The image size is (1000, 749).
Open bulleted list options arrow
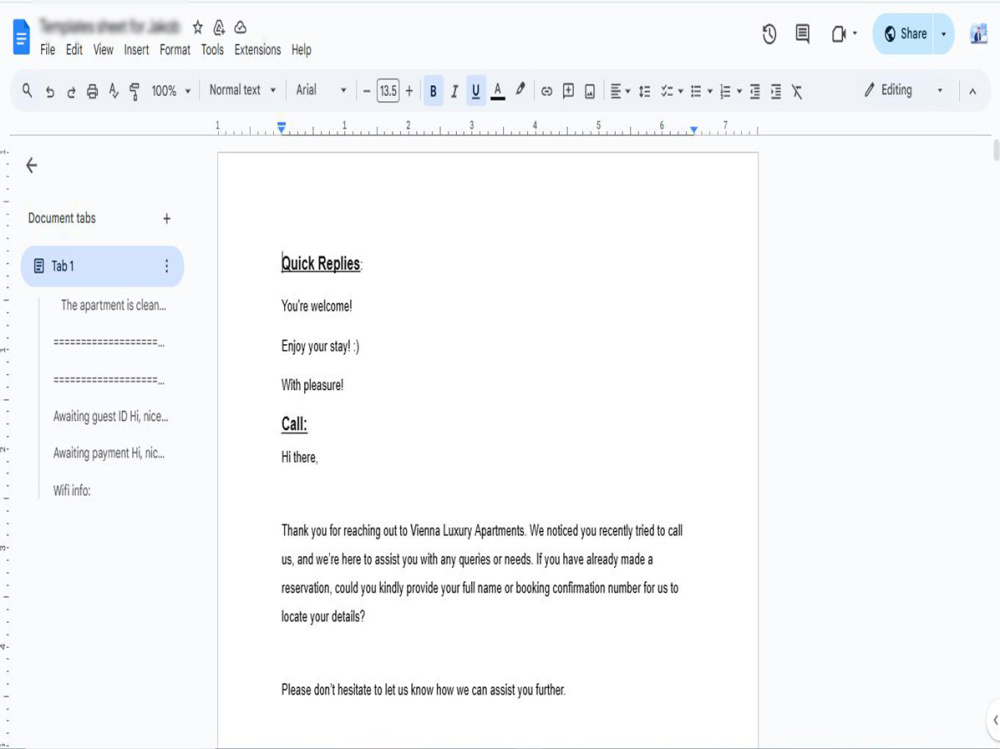[710, 91]
